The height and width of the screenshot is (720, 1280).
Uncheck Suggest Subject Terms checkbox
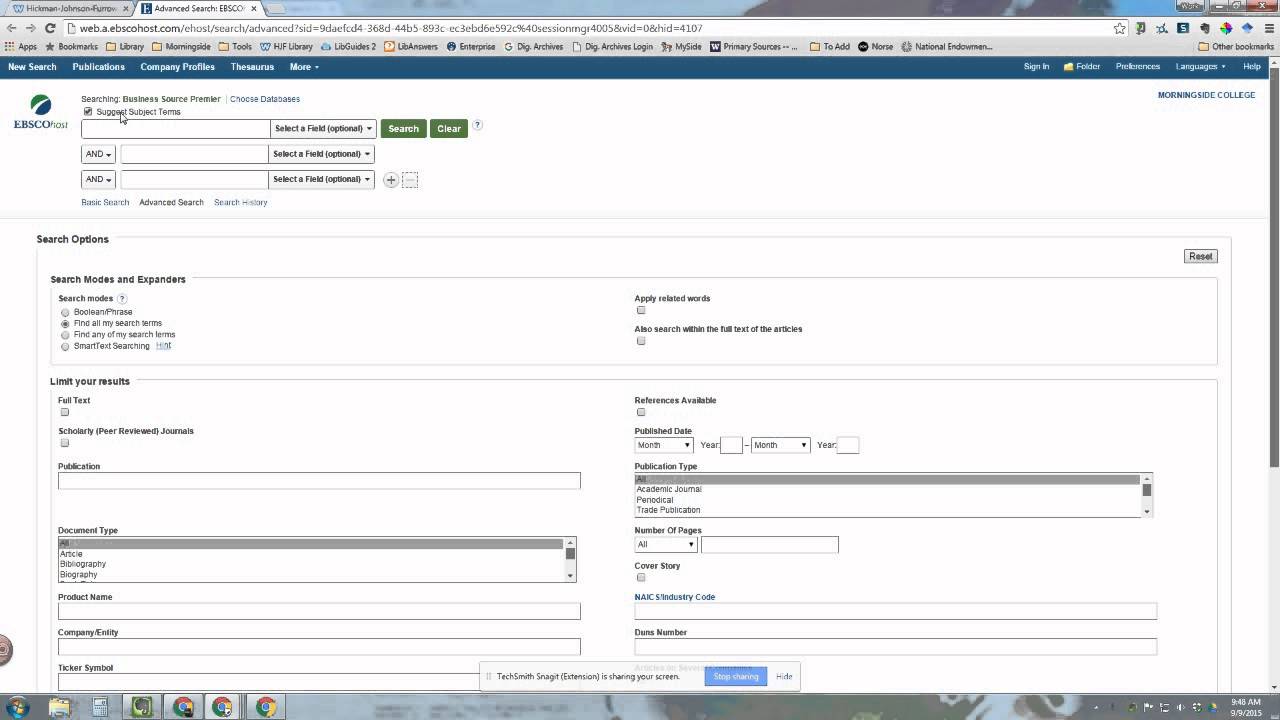88,112
